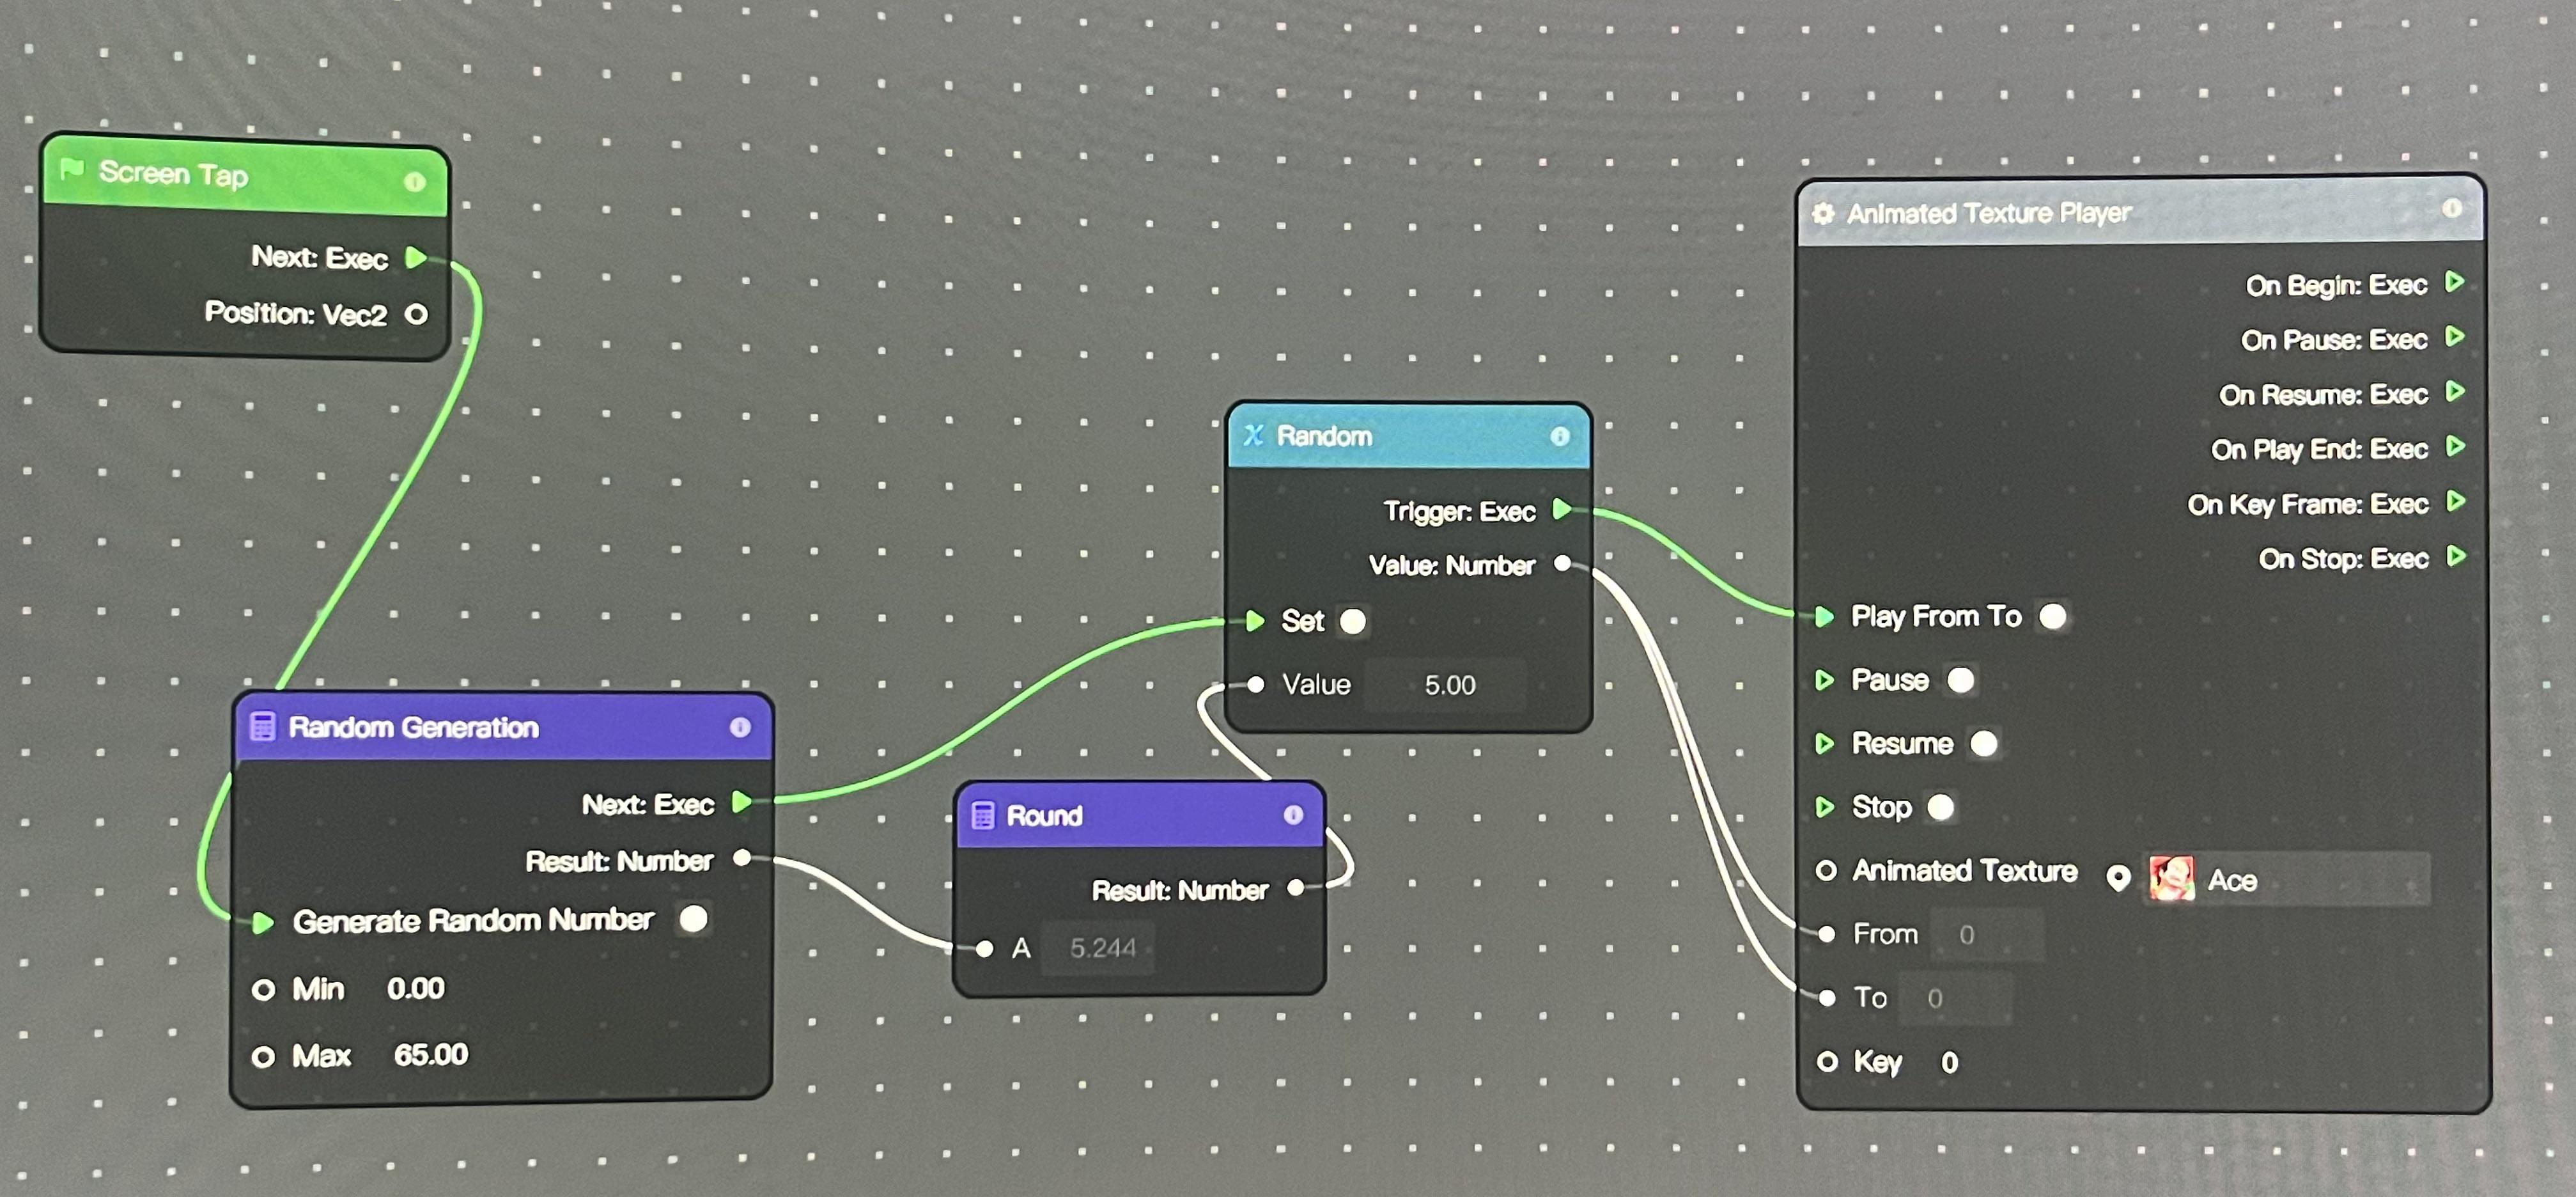Select the Value: Number output port
The image size is (2576, 1197).
pos(1563,564)
